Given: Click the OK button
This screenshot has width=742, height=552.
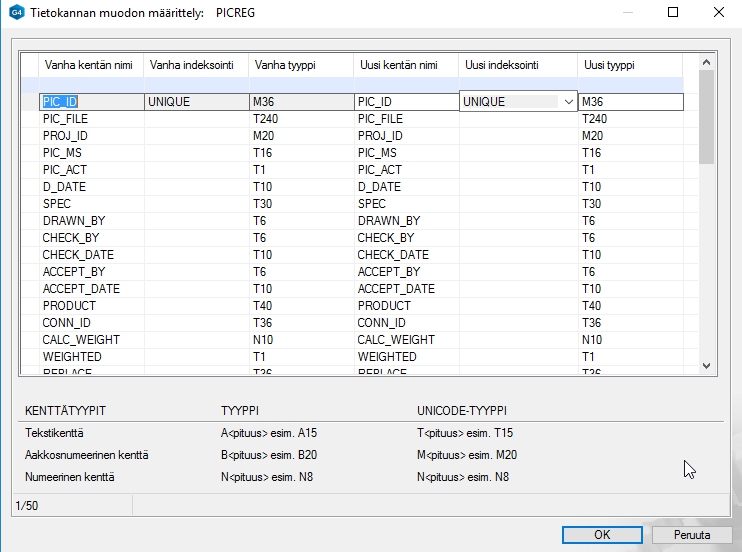Looking at the screenshot, I should click(601, 535).
